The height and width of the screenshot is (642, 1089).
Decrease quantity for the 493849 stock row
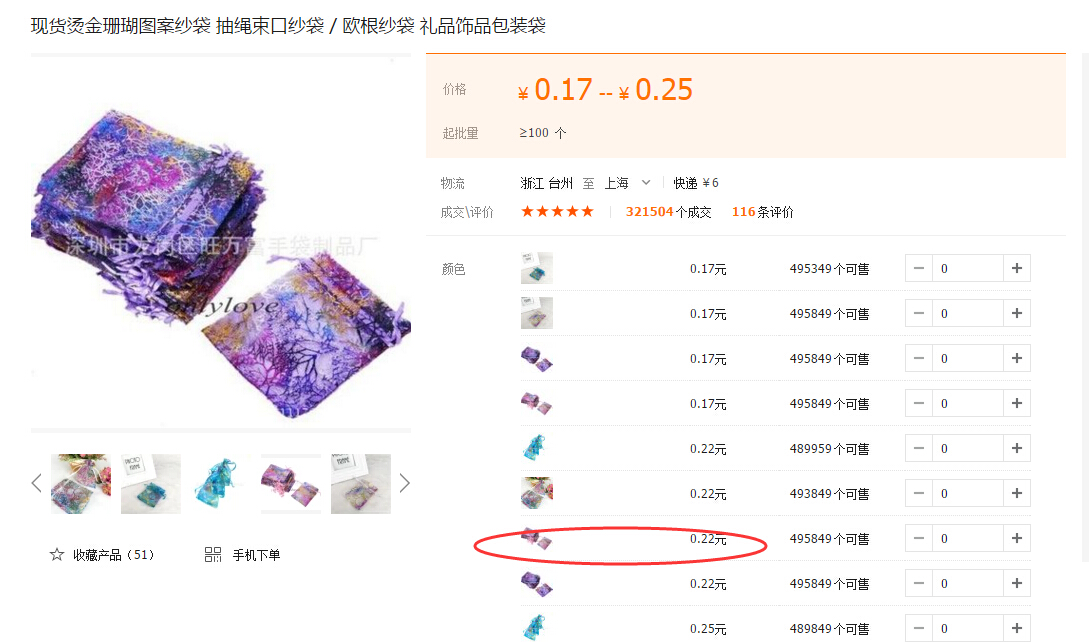pyautogui.click(x=918, y=493)
